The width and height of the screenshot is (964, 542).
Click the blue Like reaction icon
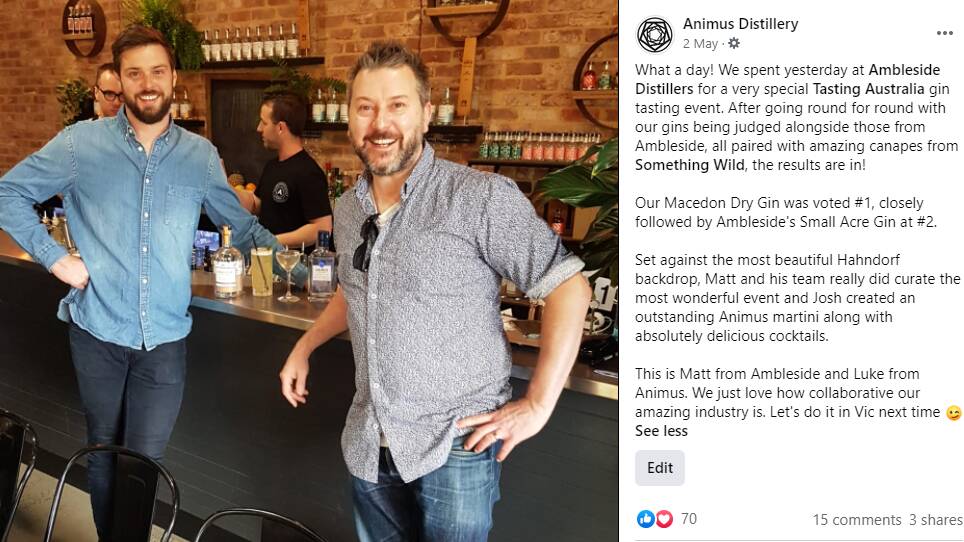pos(645,519)
